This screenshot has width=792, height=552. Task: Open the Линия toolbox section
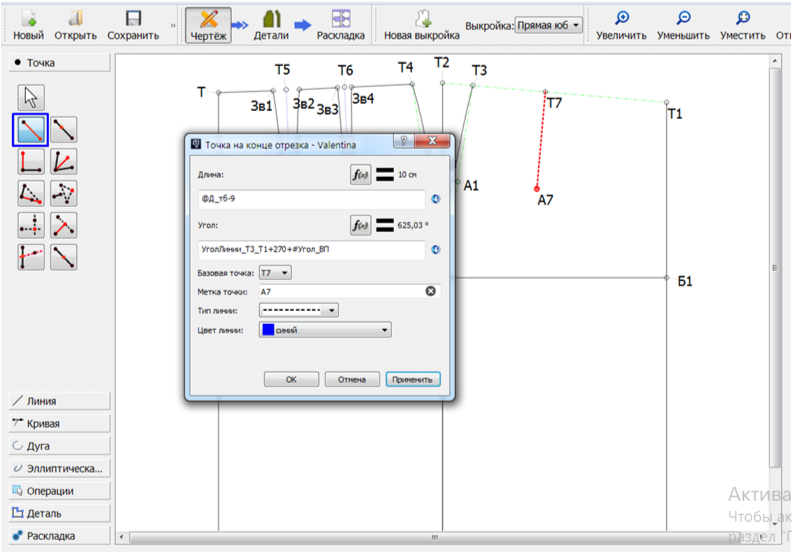(60, 401)
